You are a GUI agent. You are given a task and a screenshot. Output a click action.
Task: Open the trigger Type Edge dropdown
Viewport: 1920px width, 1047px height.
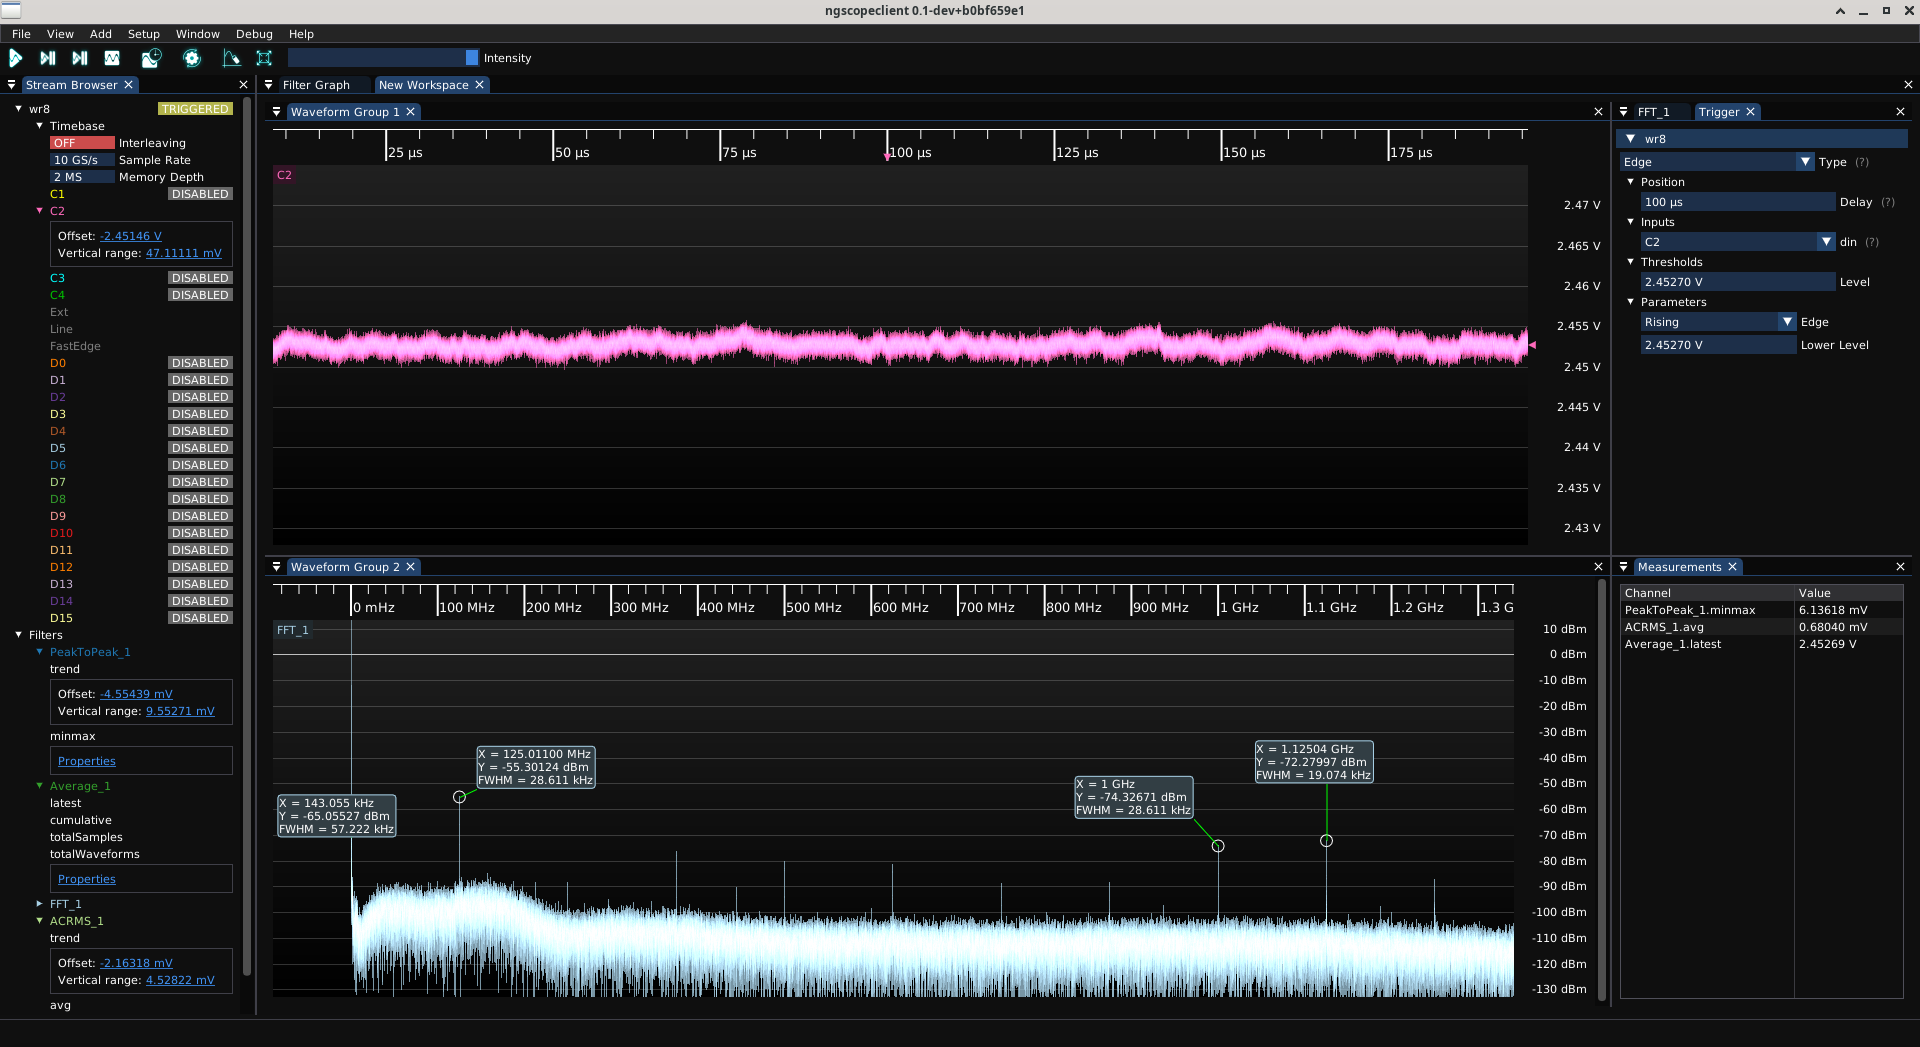pyautogui.click(x=1717, y=162)
